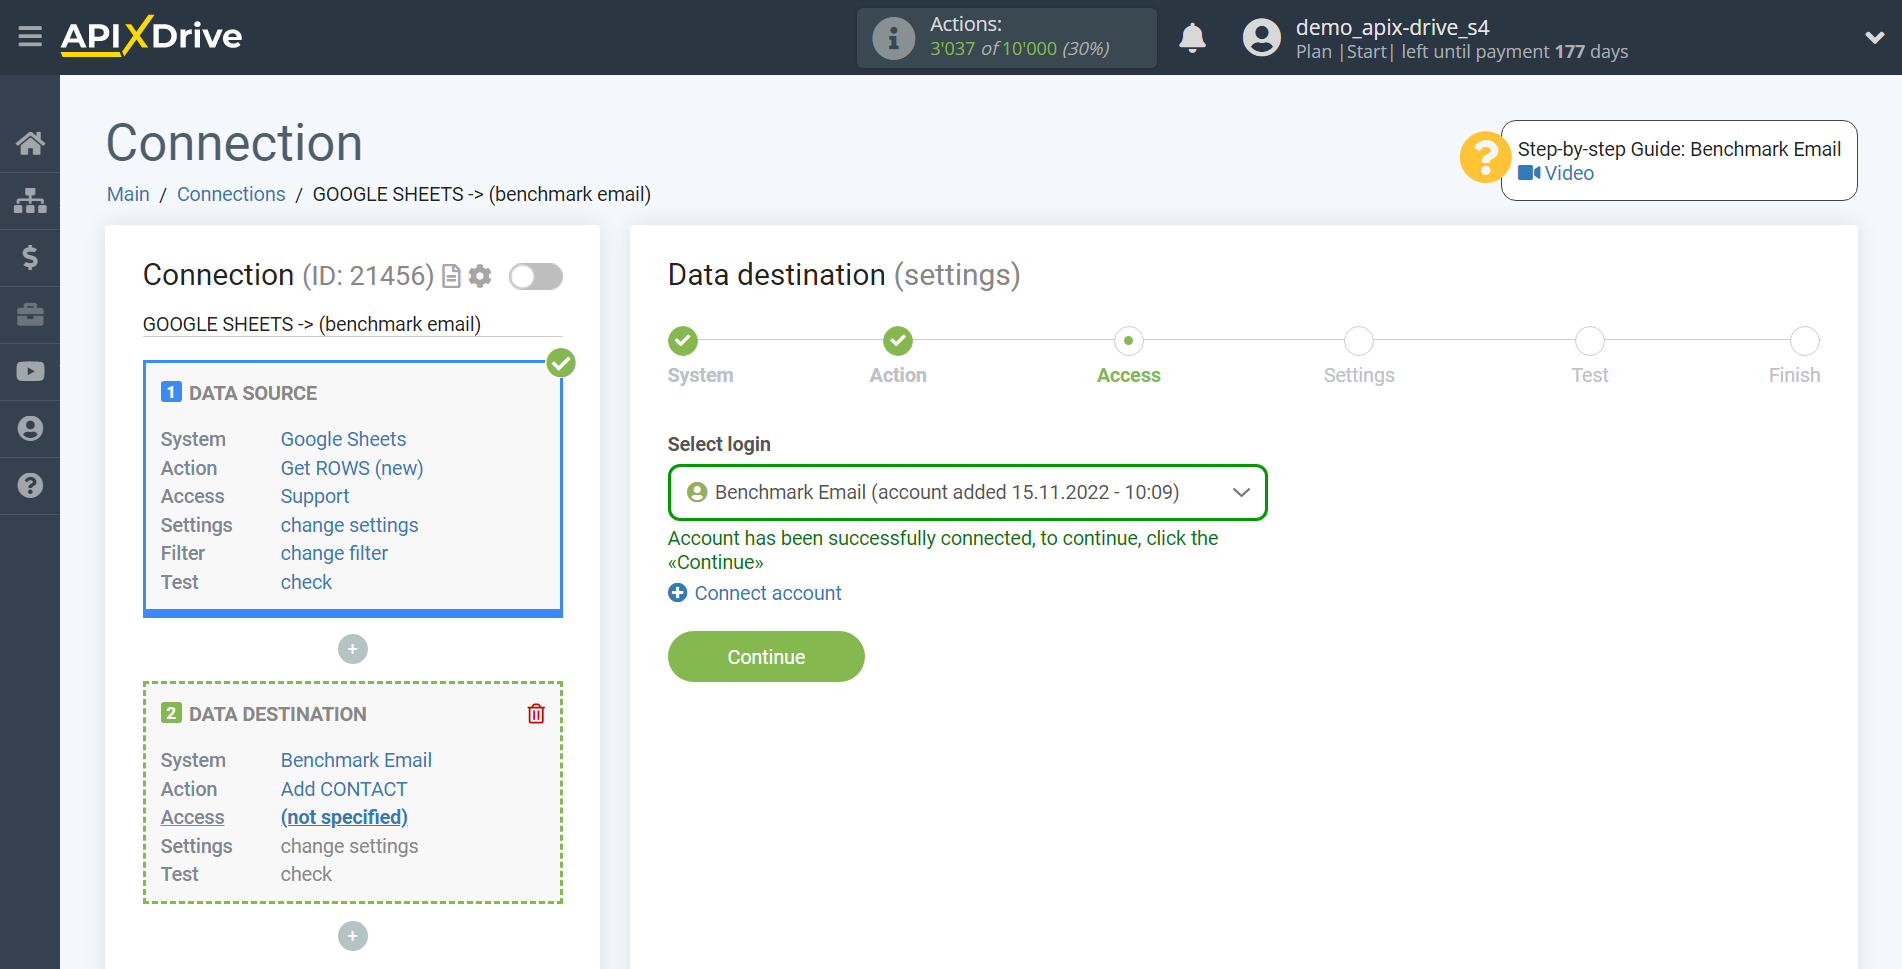The width and height of the screenshot is (1902, 969).
Task: Click change filter in Data Source
Action: (334, 553)
